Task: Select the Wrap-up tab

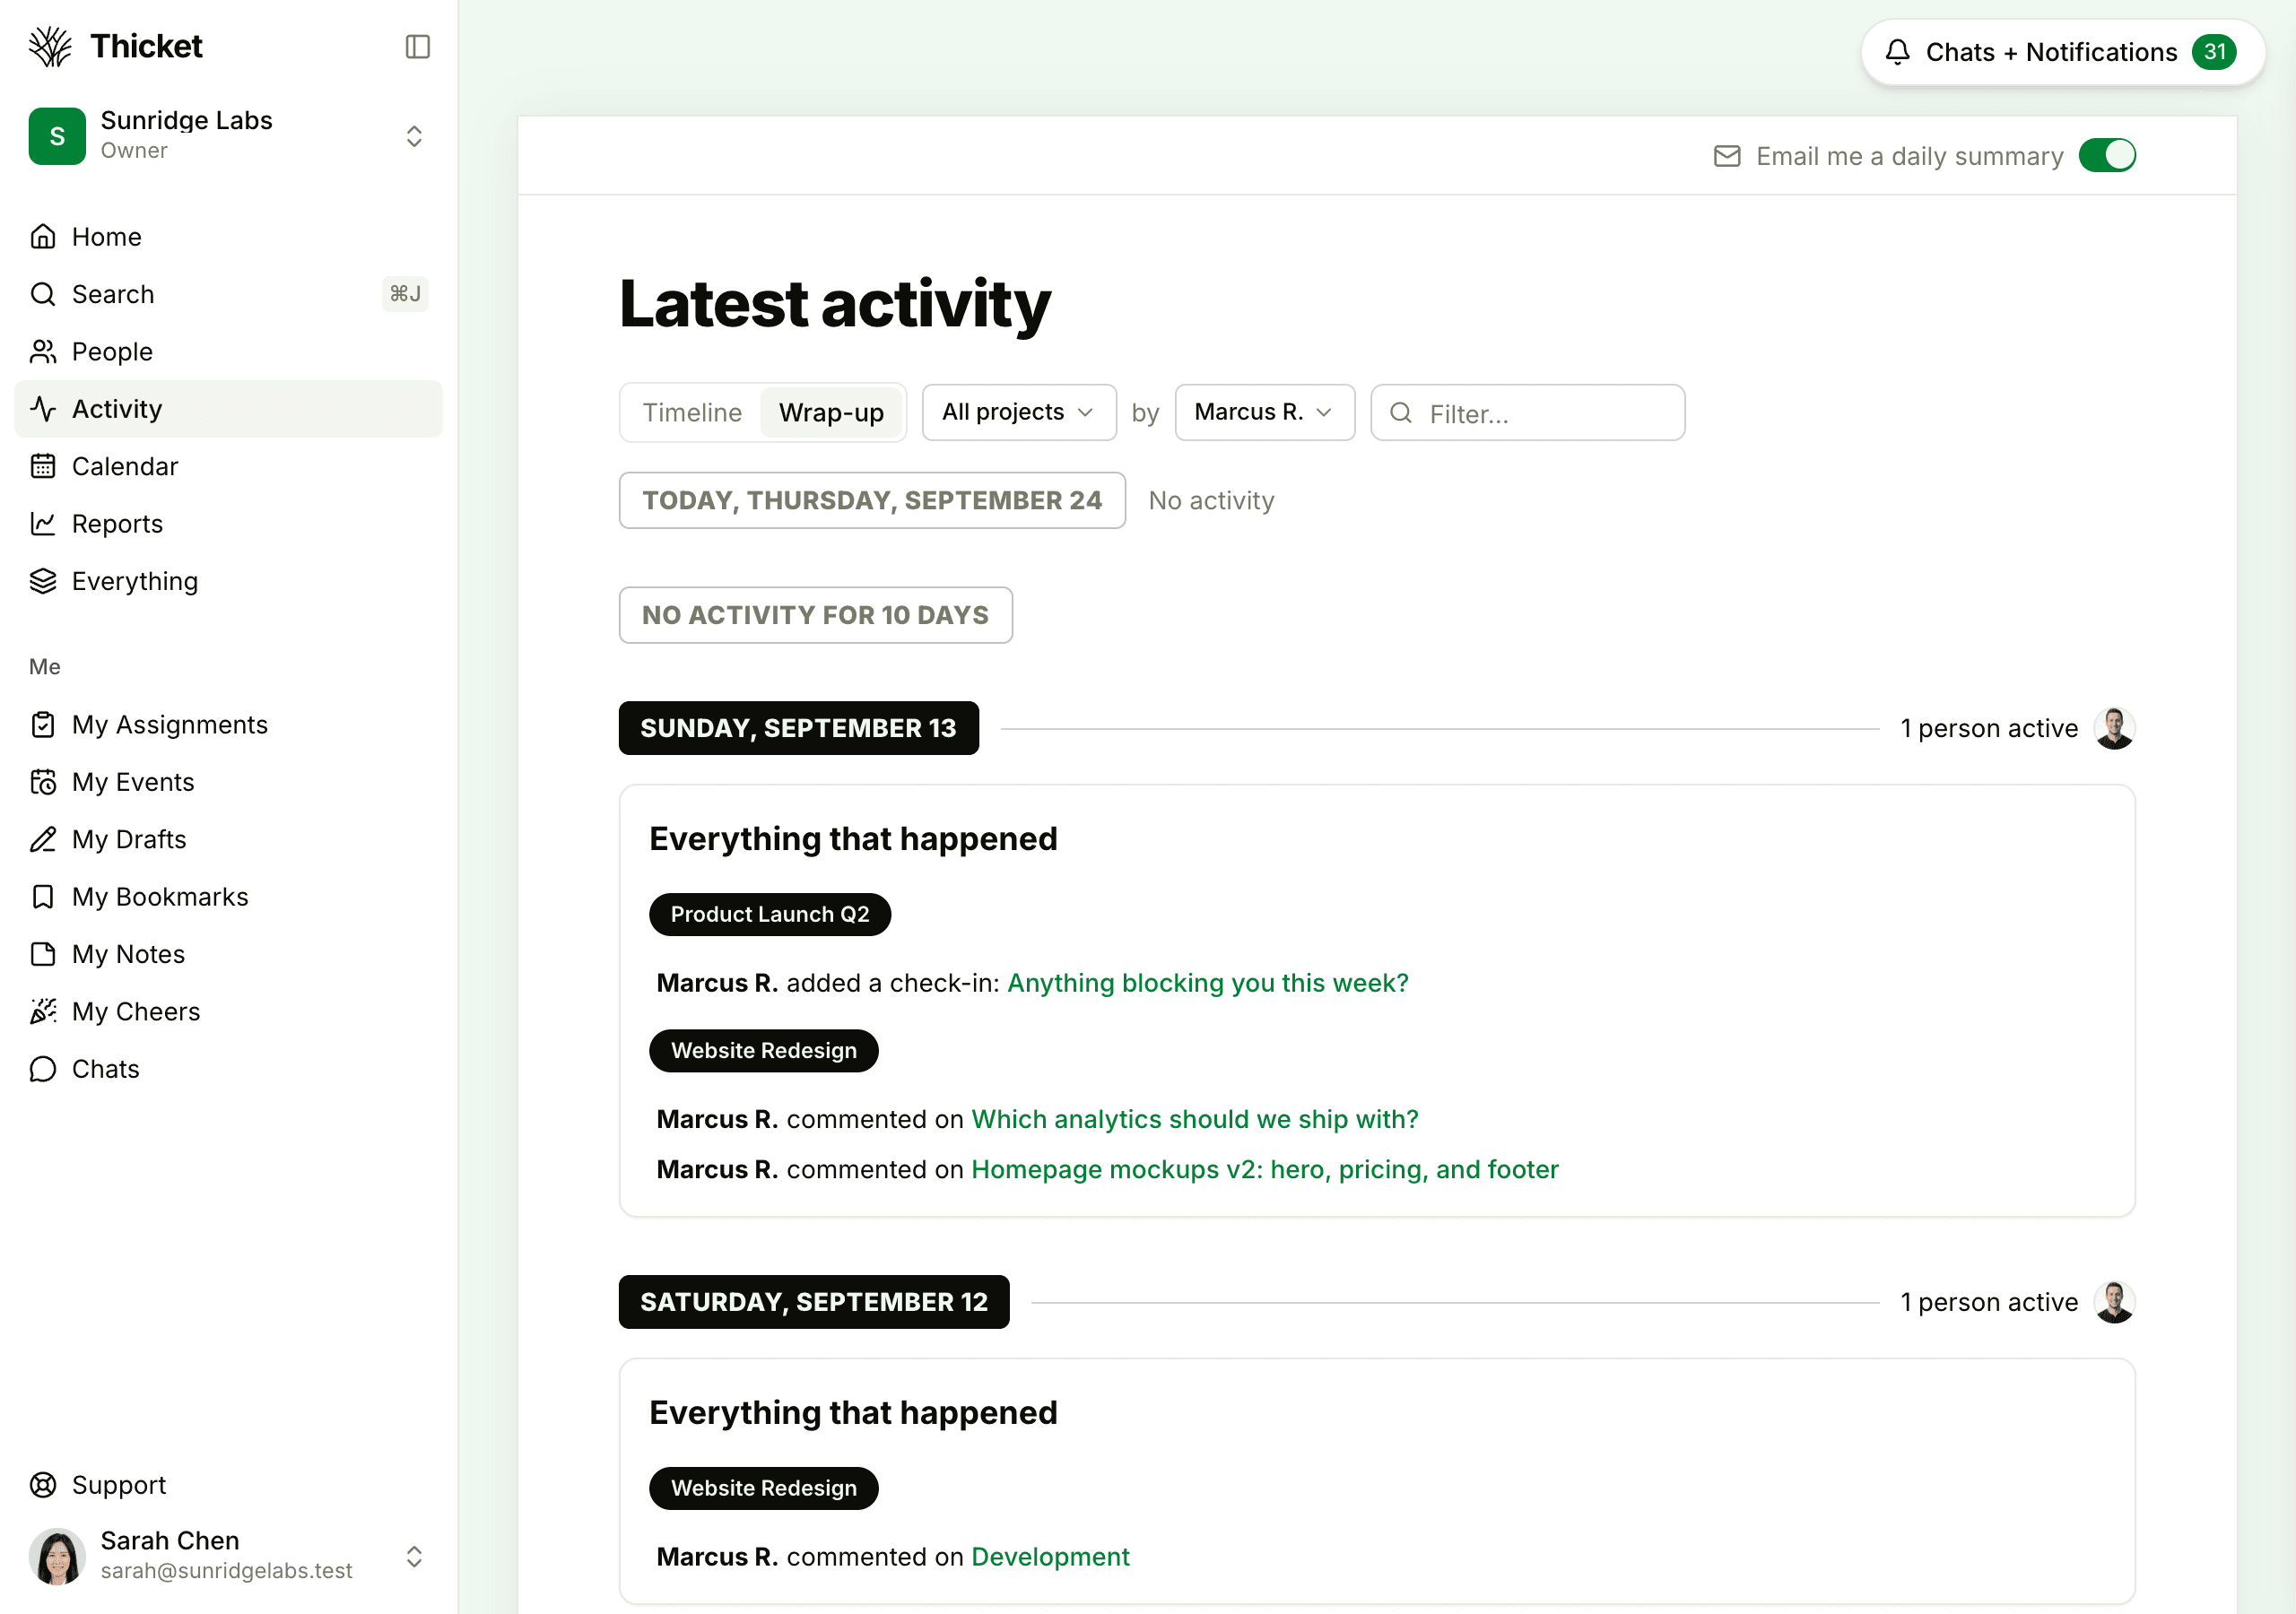Action: click(x=831, y=413)
